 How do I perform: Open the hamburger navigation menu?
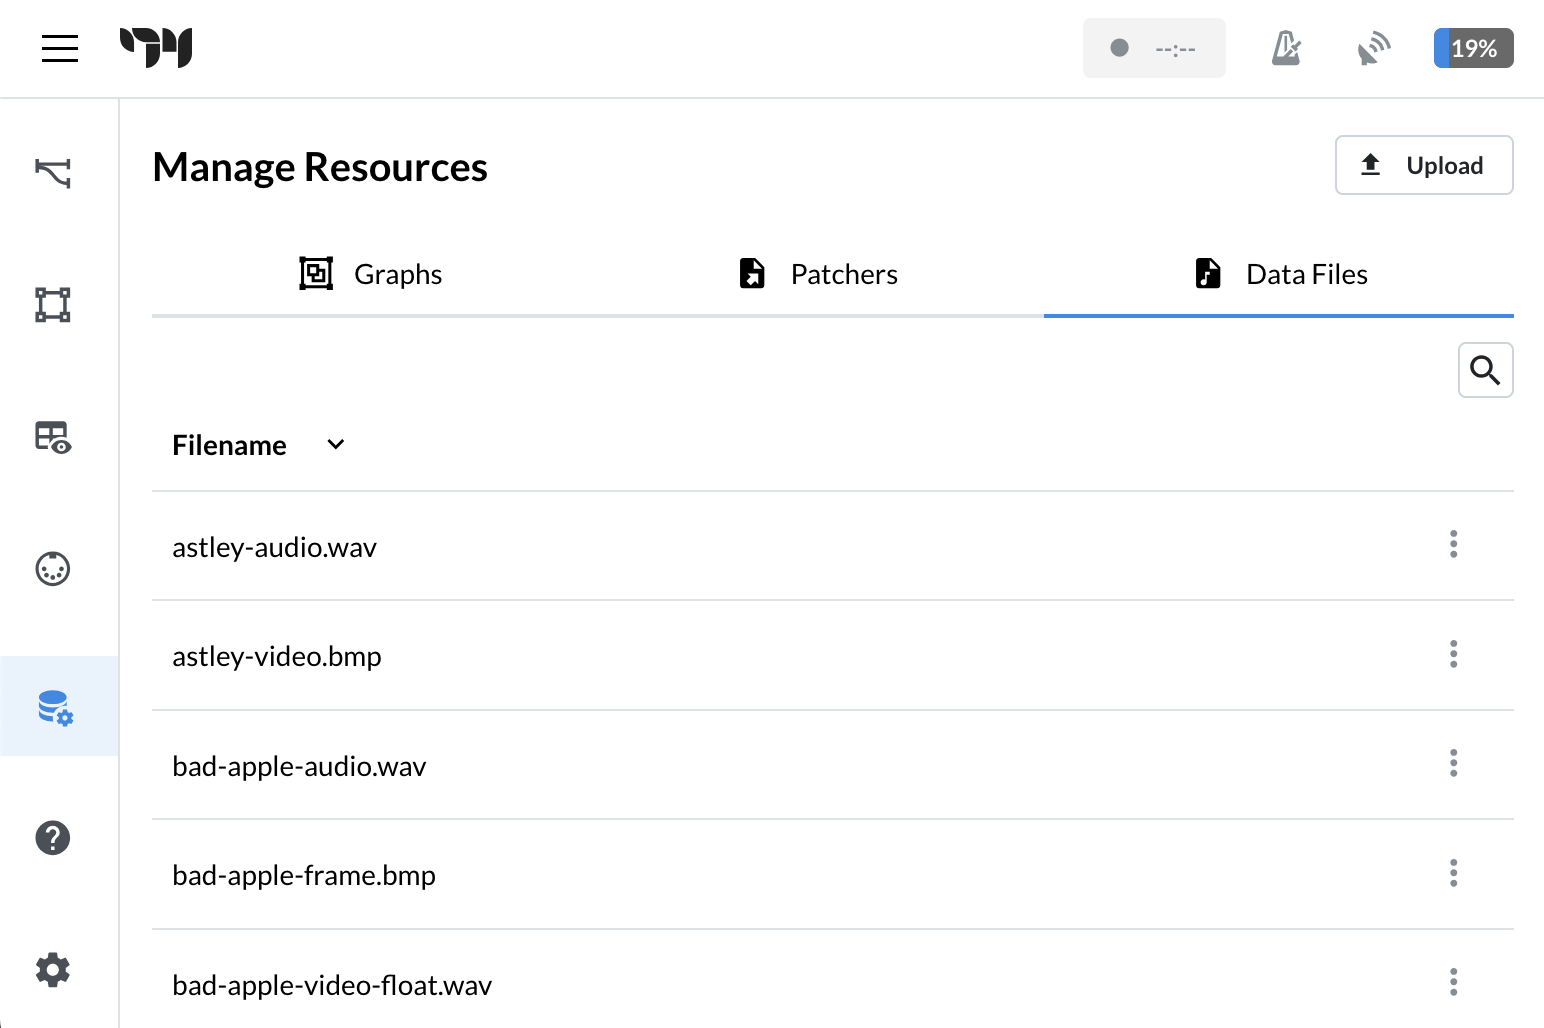[60, 48]
